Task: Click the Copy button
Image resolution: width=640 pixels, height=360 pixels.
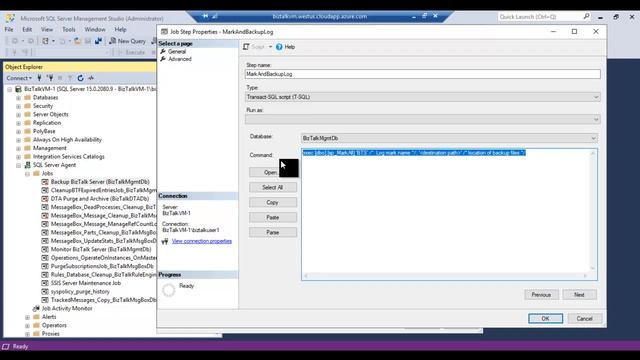Action: tap(273, 202)
